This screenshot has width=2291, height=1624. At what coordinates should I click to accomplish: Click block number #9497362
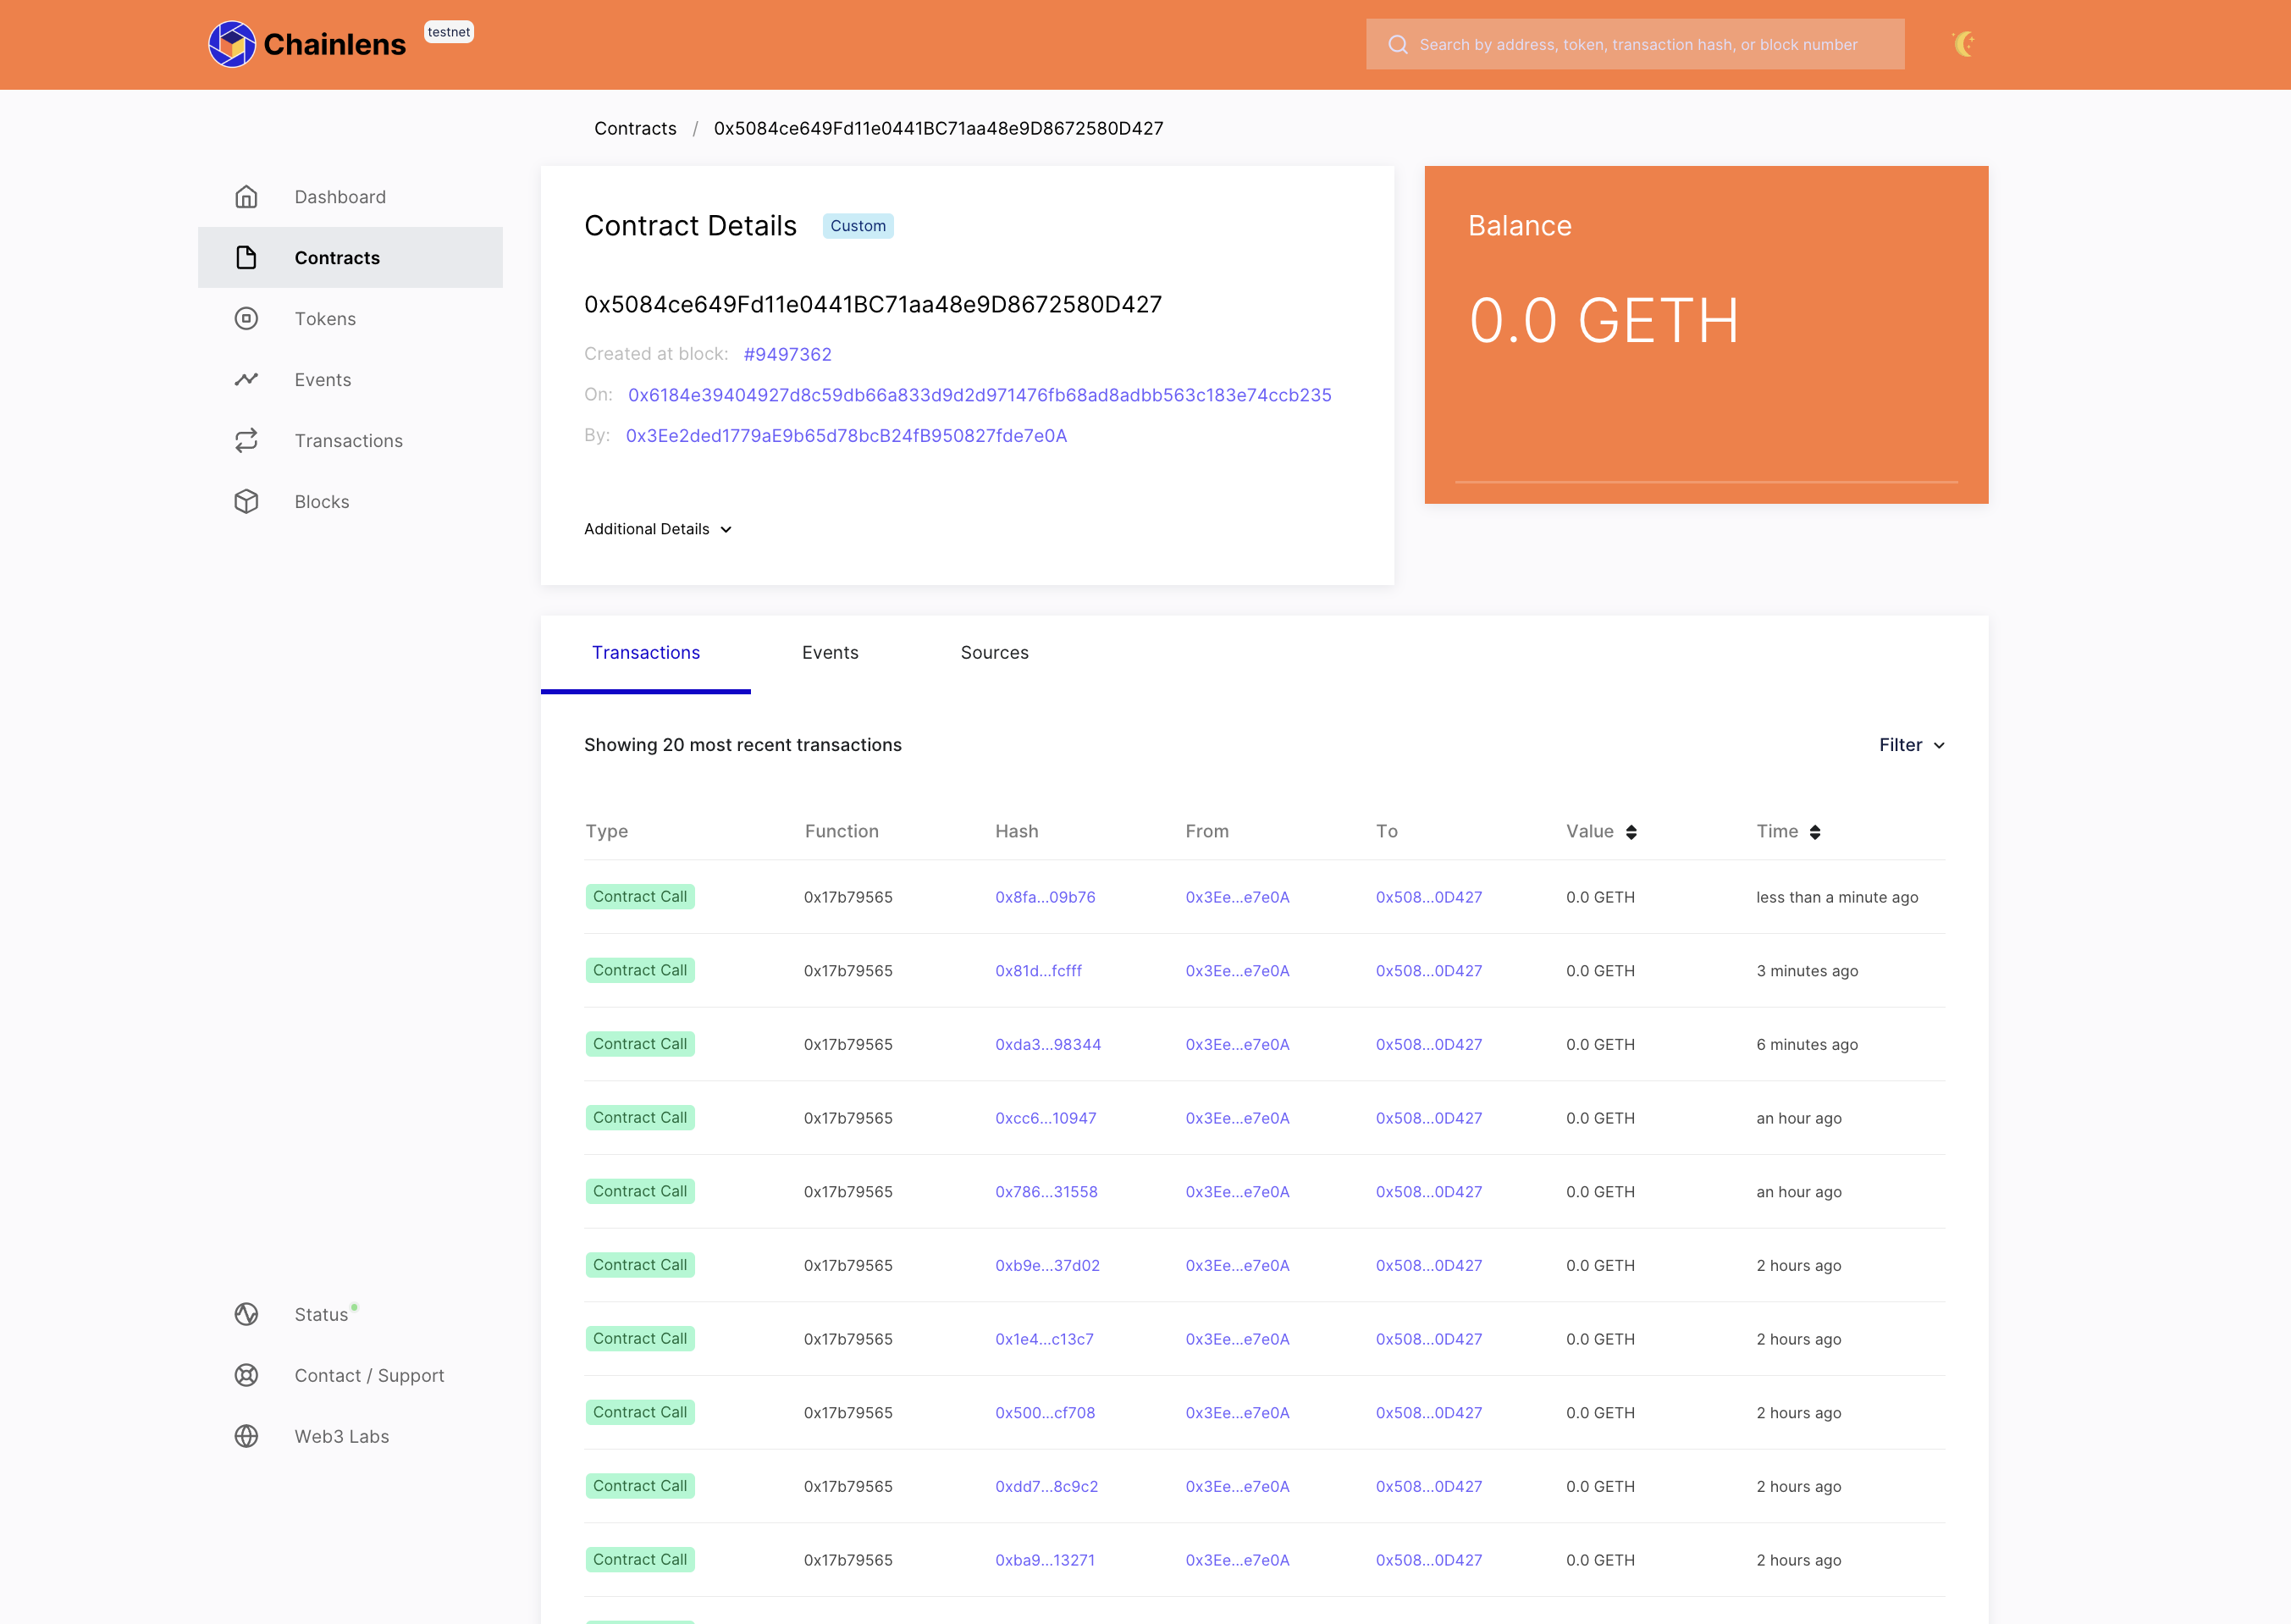tap(787, 353)
